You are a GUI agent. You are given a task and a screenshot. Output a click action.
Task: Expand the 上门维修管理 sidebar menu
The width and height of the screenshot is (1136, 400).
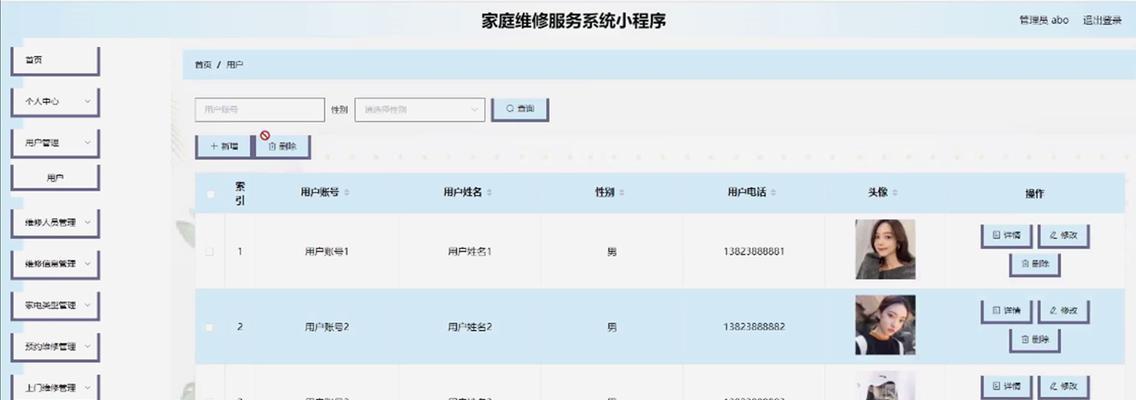(55, 388)
